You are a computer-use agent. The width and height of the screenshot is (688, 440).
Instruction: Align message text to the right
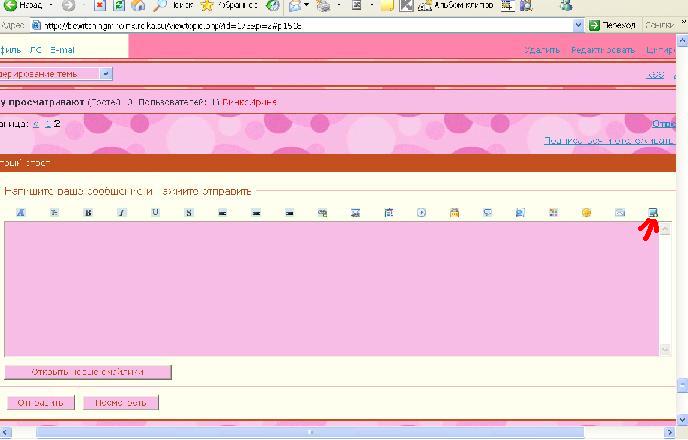[290, 213]
